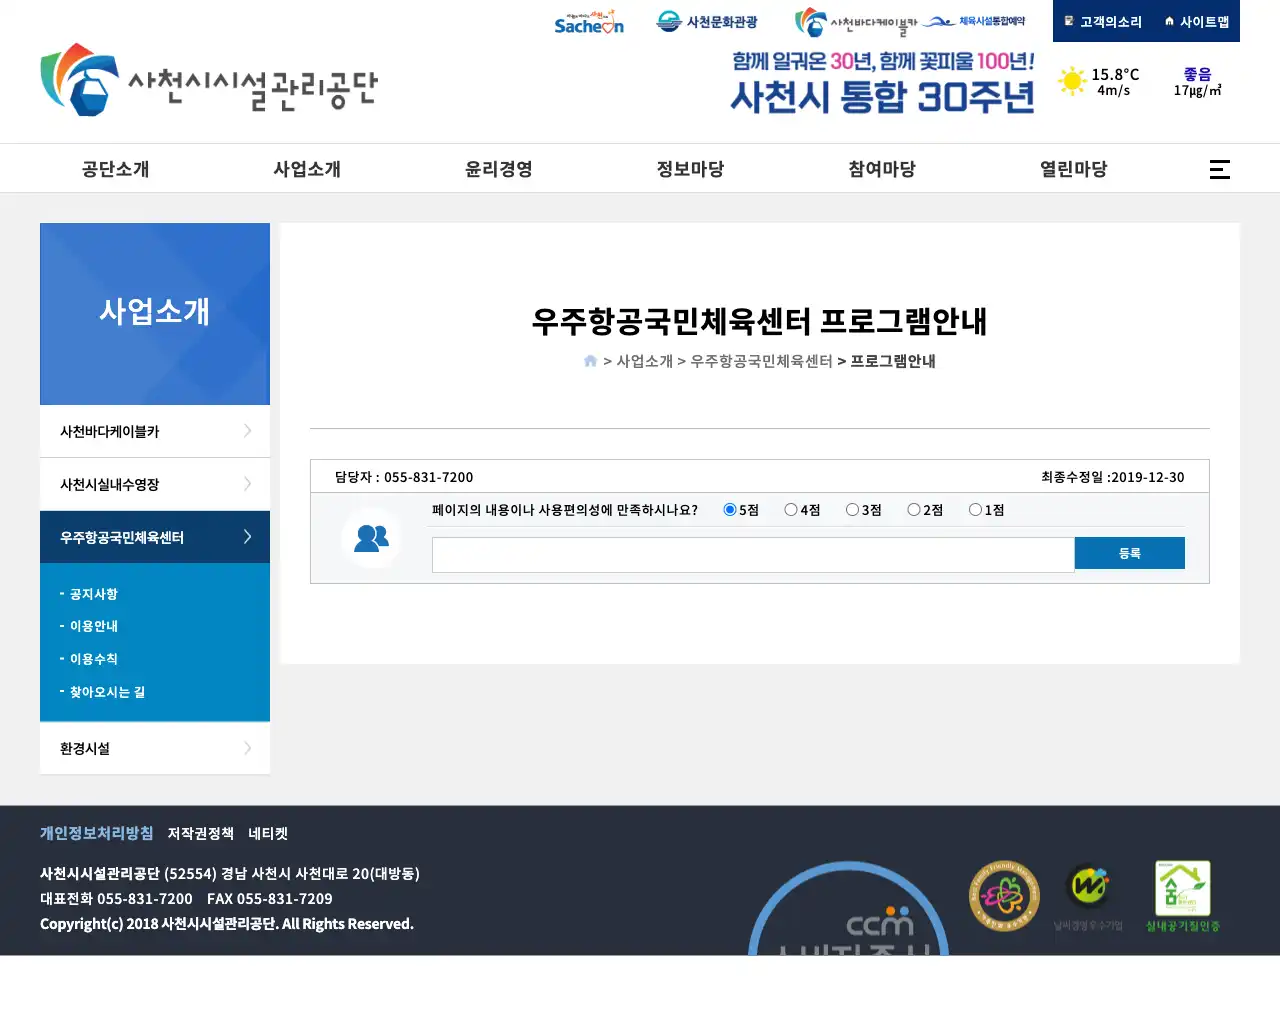Click the satisfaction comment text field
The image size is (1280, 1024).
pyautogui.click(x=752, y=555)
